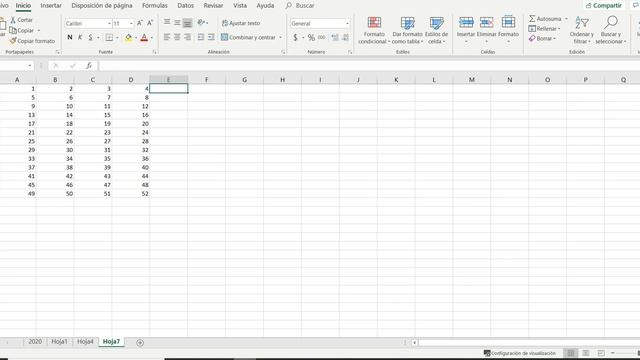640x360 pixels.
Task: Align cell text right
Action: coord(187,37)
